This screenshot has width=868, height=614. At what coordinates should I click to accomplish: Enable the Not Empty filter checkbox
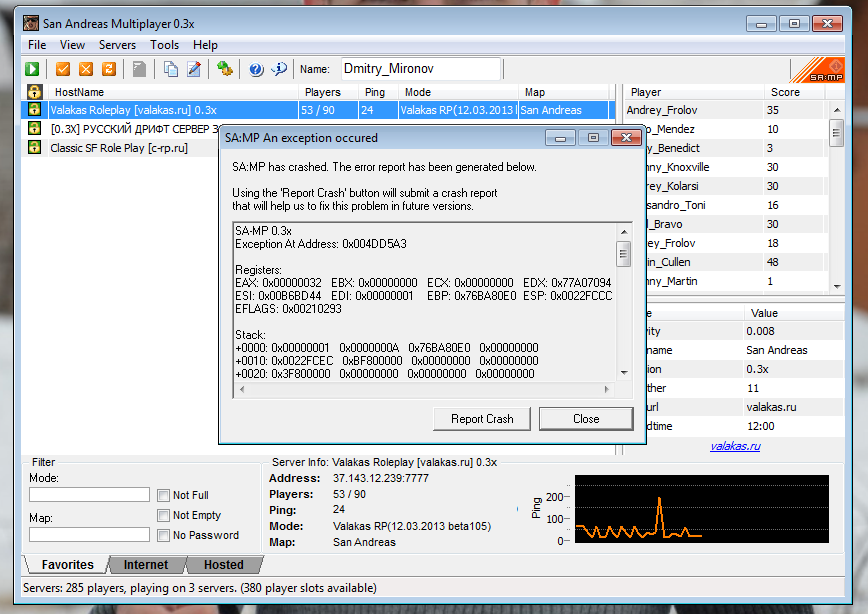[x=163, y=515]
